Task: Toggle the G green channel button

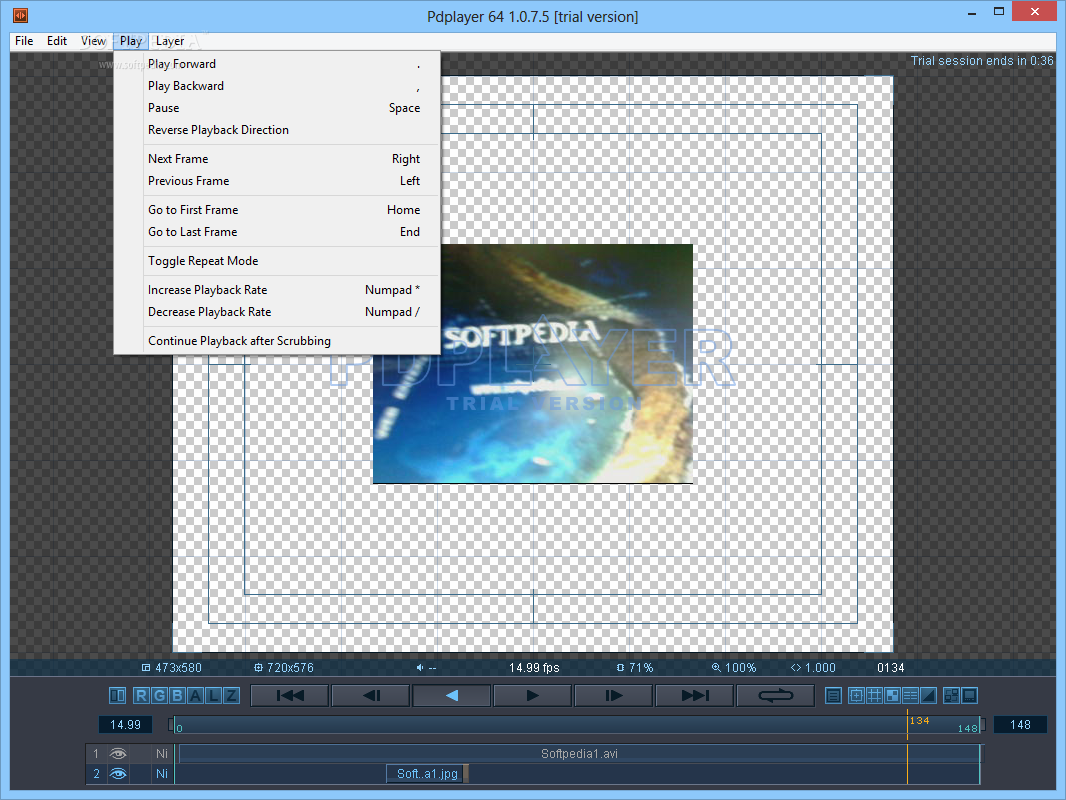Action: click(159, 695)
